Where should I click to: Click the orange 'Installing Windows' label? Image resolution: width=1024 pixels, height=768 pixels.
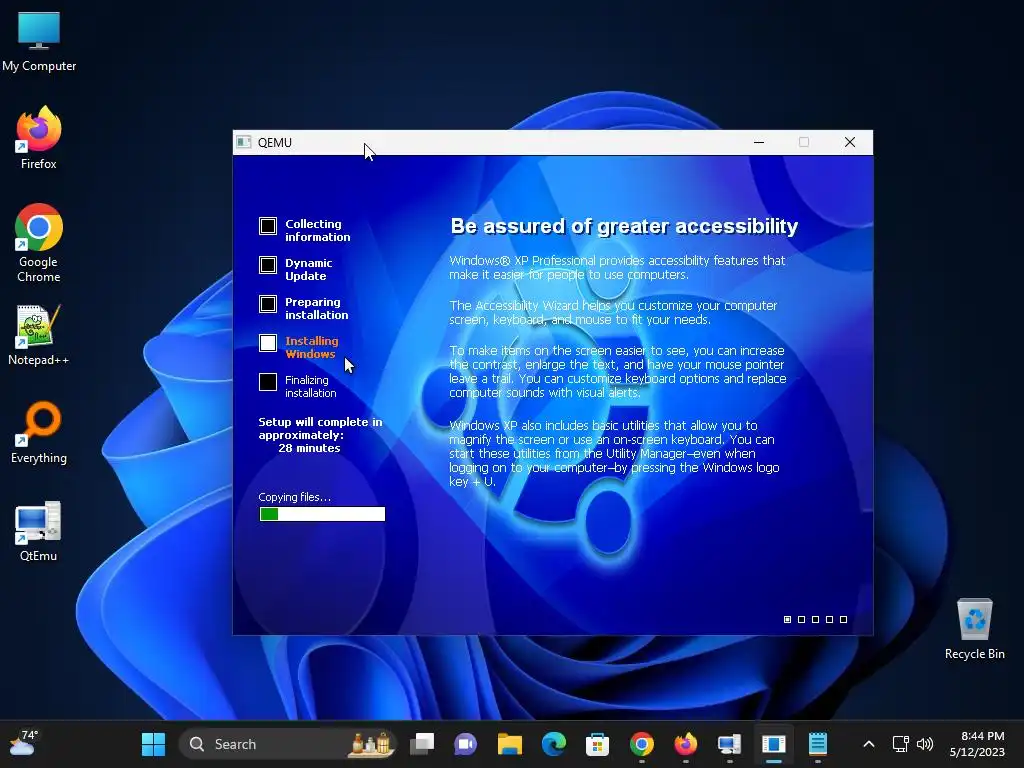pos(312,347)
